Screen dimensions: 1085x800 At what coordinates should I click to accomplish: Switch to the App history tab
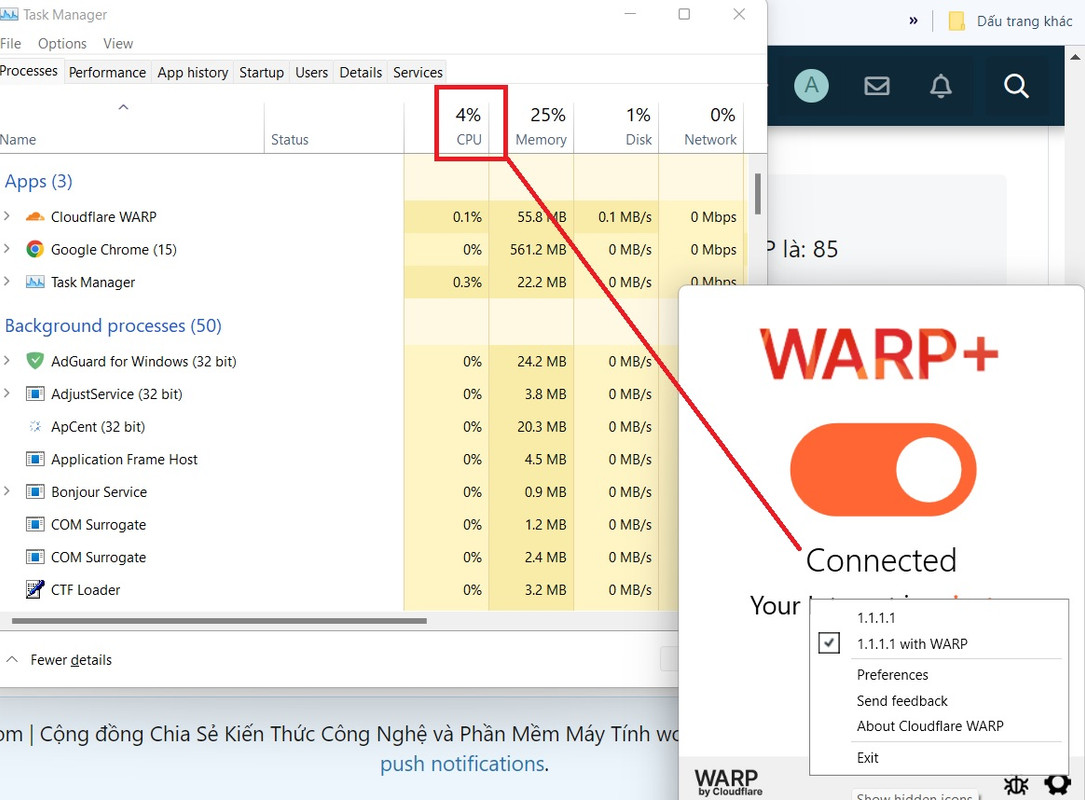click(x=192, y=73)
